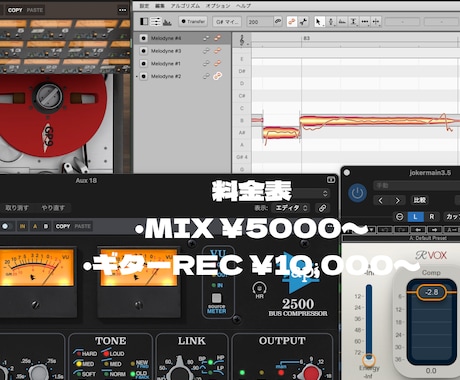Toggle the record dot button for Melodyne #2
The image size is (460, 380).
144,76
